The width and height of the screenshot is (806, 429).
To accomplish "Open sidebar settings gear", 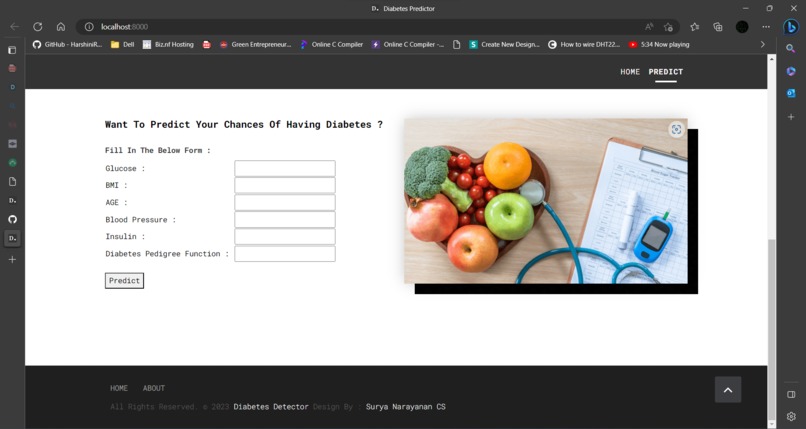I will pyautogui.click(x=791, y=416).
